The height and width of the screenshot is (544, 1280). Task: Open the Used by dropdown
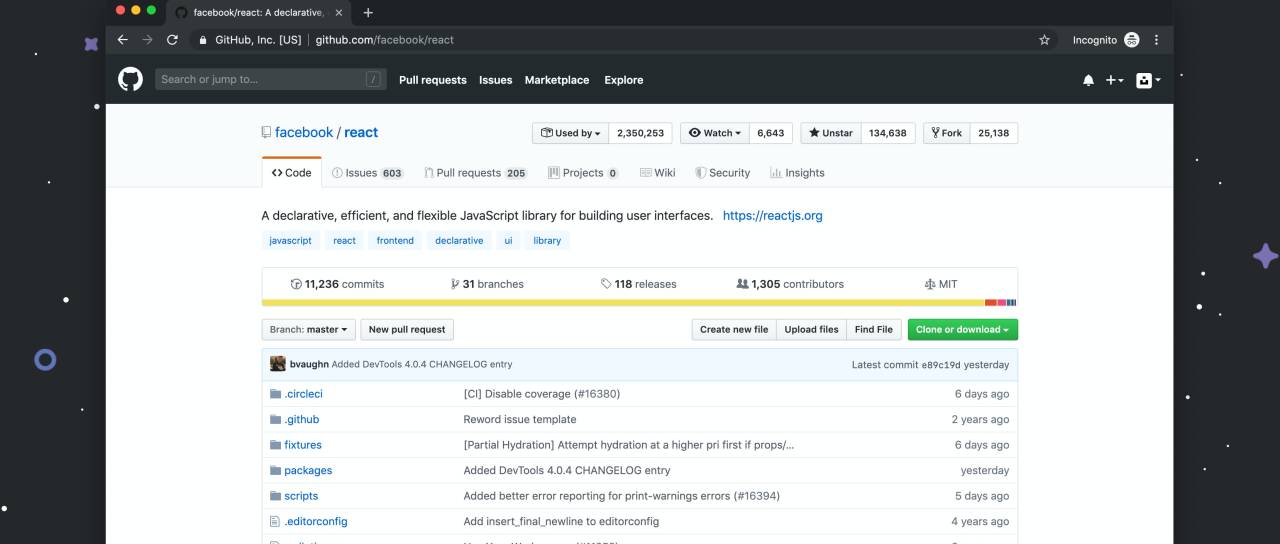click(570, 133)
